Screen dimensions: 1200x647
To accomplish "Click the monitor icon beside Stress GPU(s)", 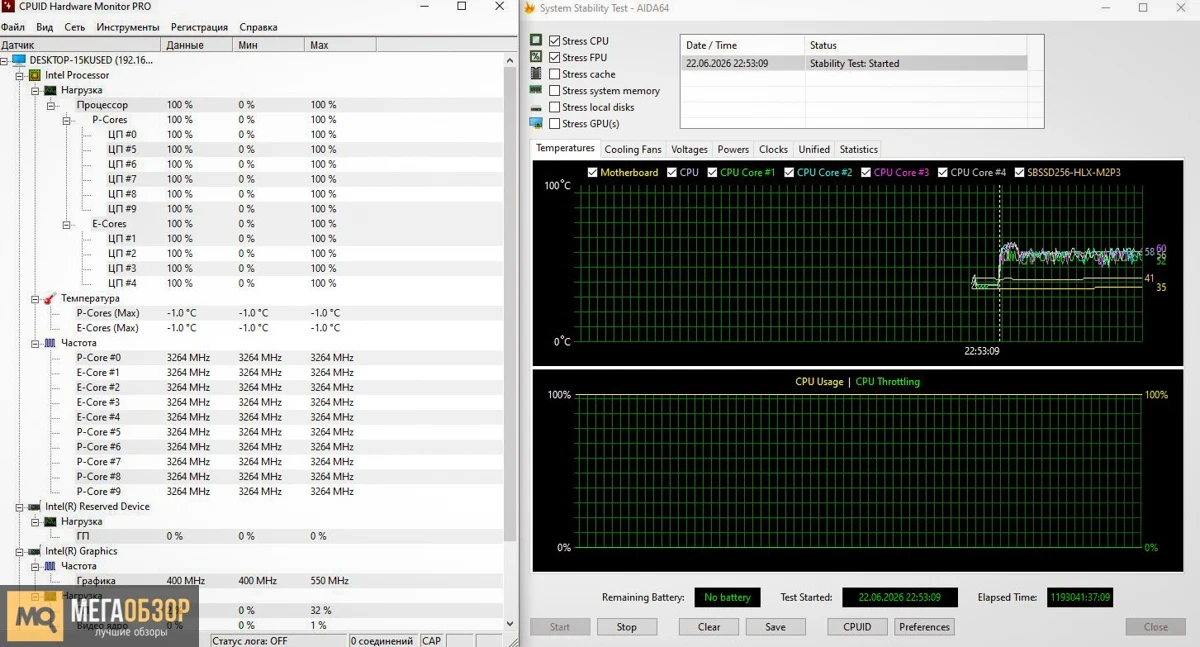I will click(536, 123).
